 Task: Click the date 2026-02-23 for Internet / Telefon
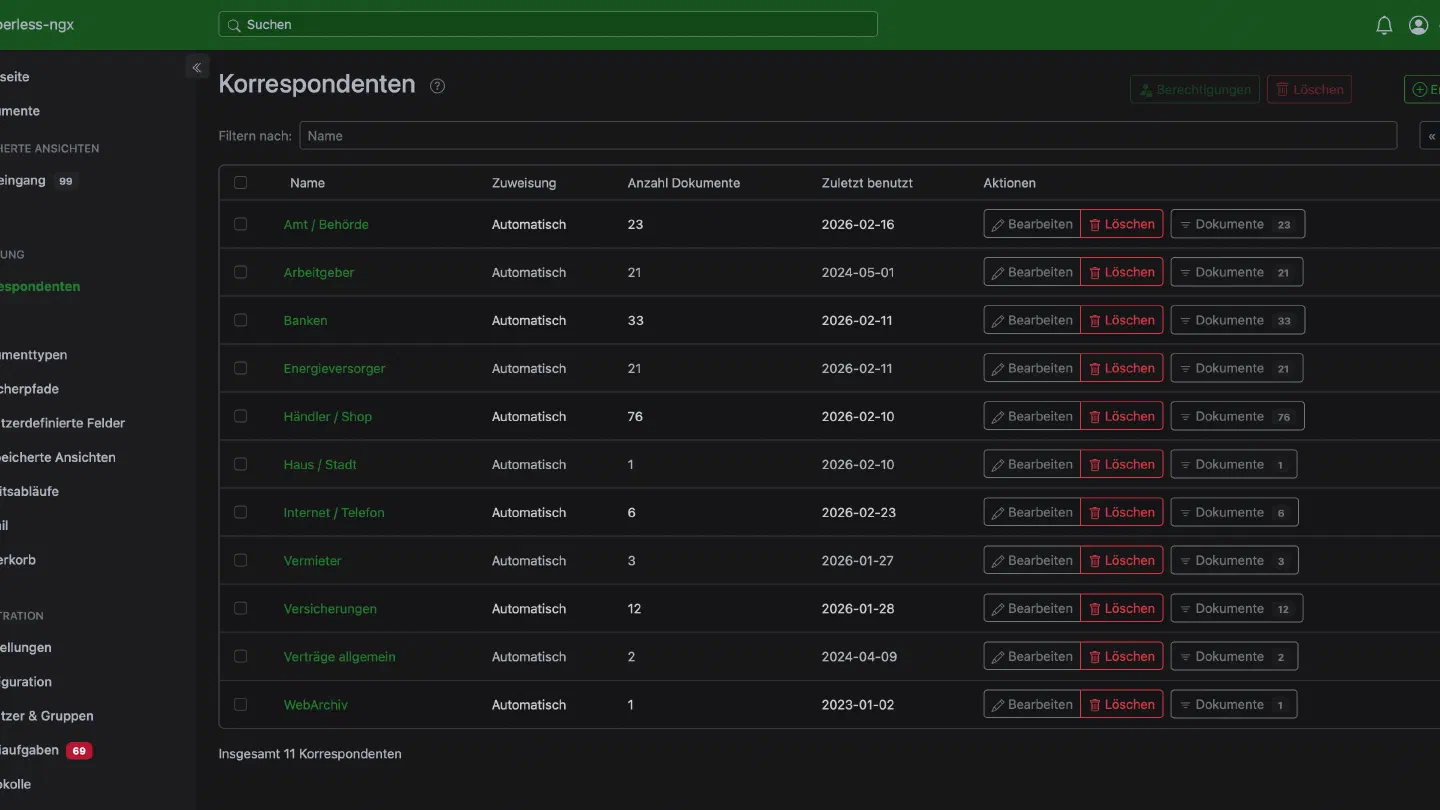coord(859,512)
